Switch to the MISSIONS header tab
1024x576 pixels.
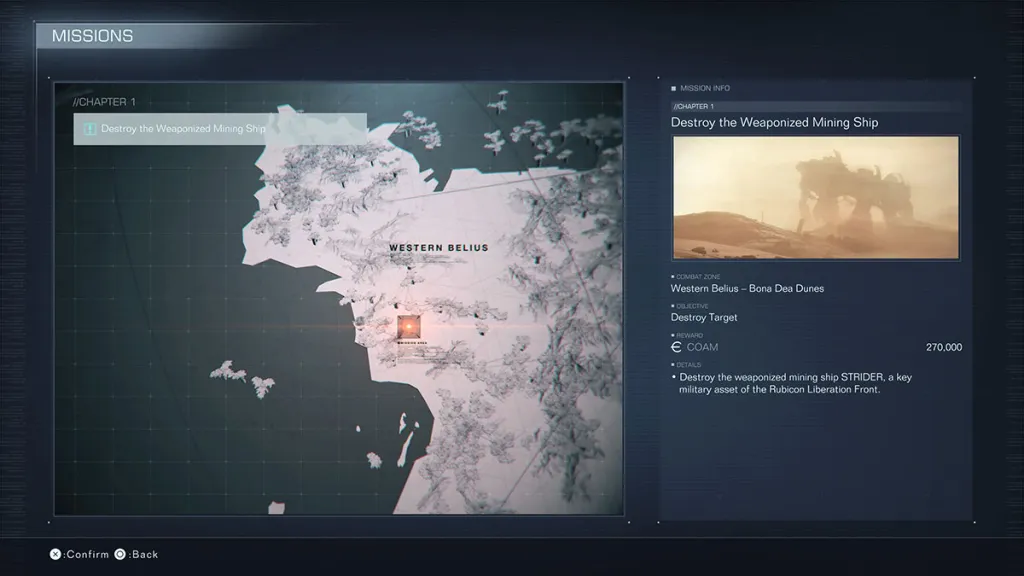click(92, 35)
